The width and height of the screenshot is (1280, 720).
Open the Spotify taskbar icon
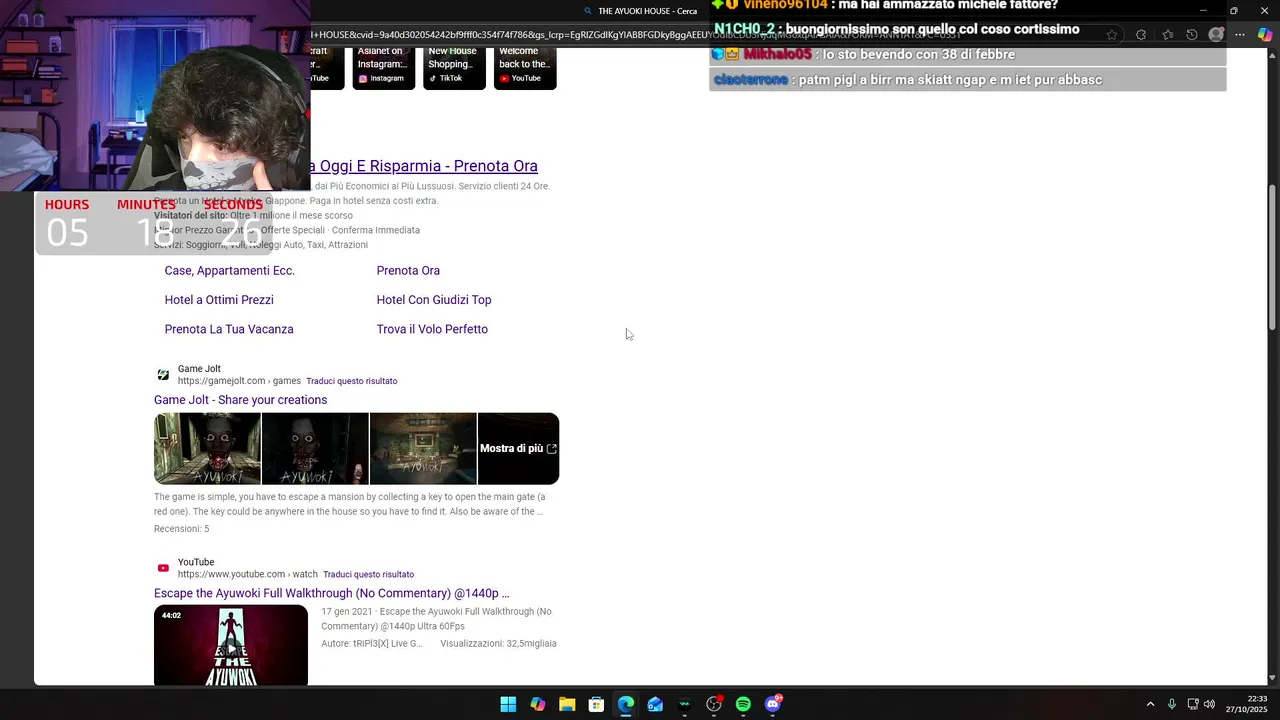point(743,704)
